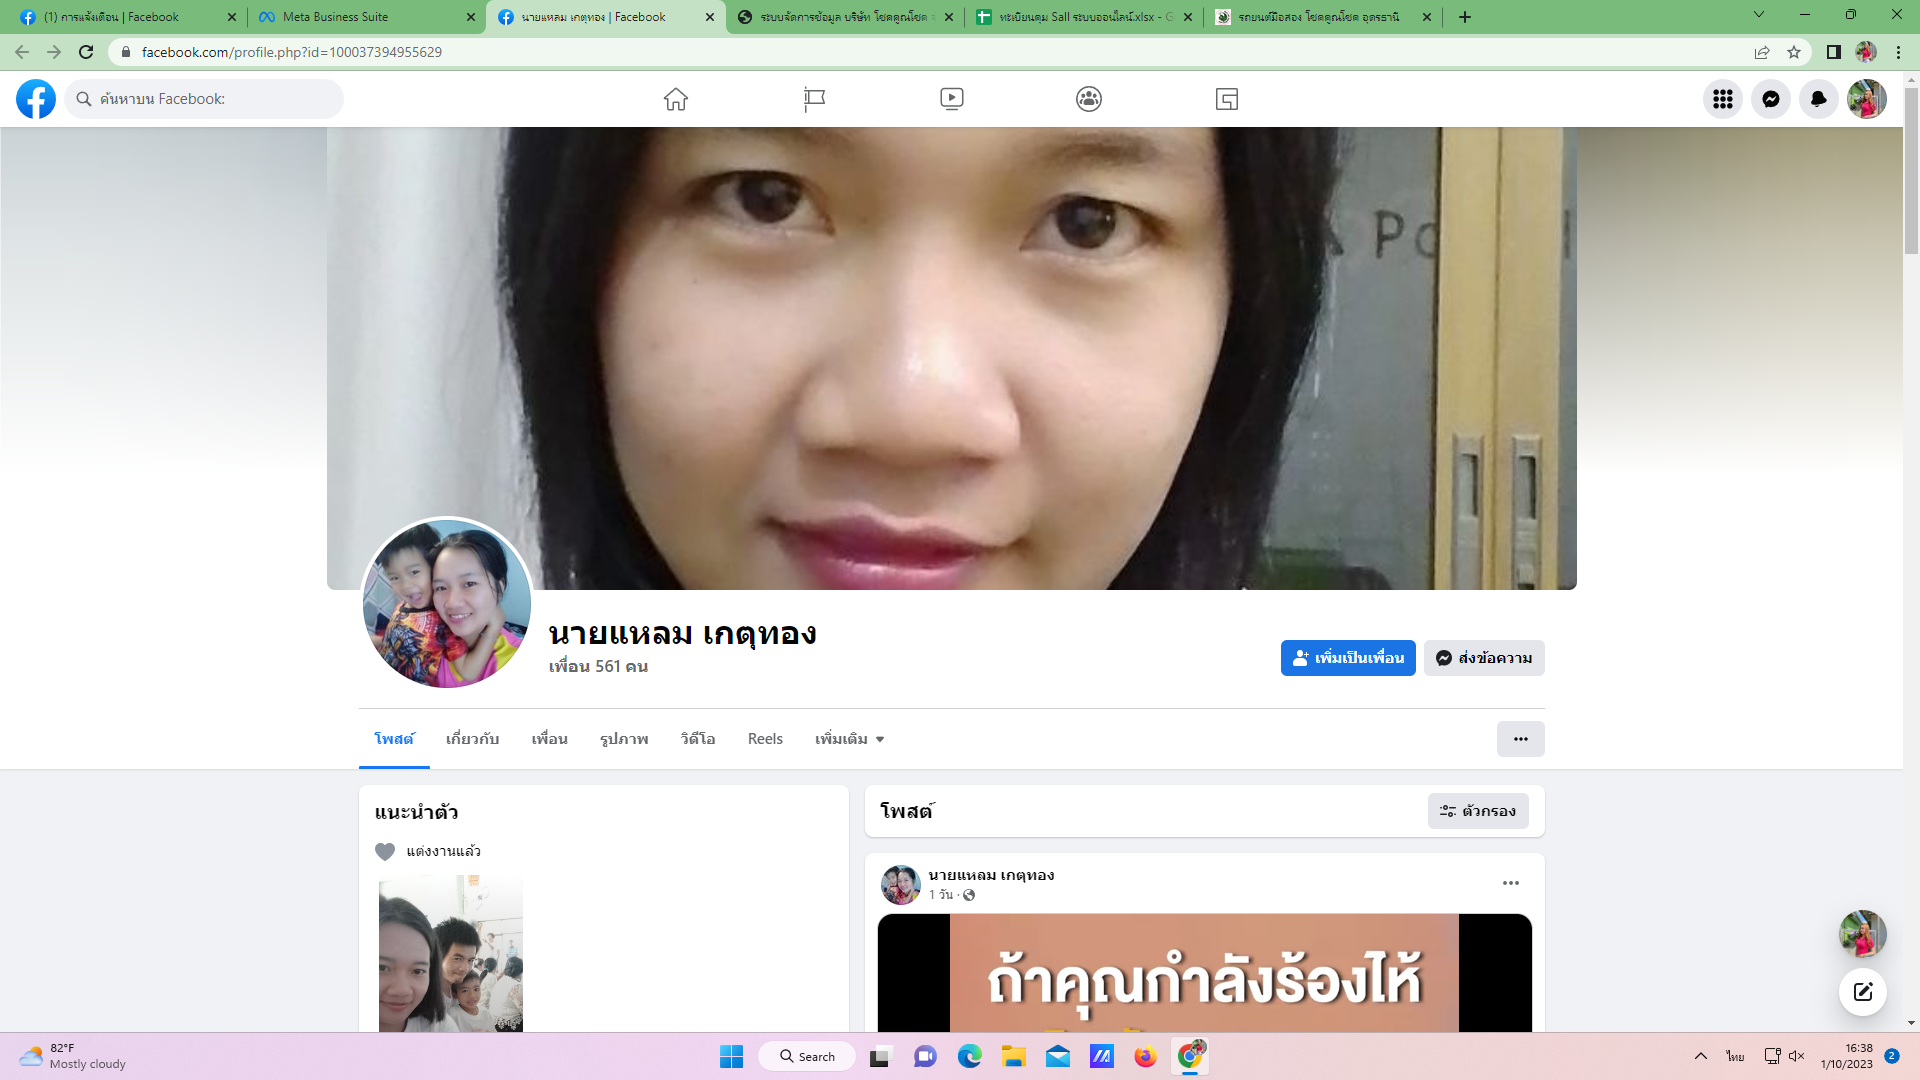Open the Gaming icon in navigation
Image resolution: width=1920 pixels, height=1080 pixels.
1227,99
